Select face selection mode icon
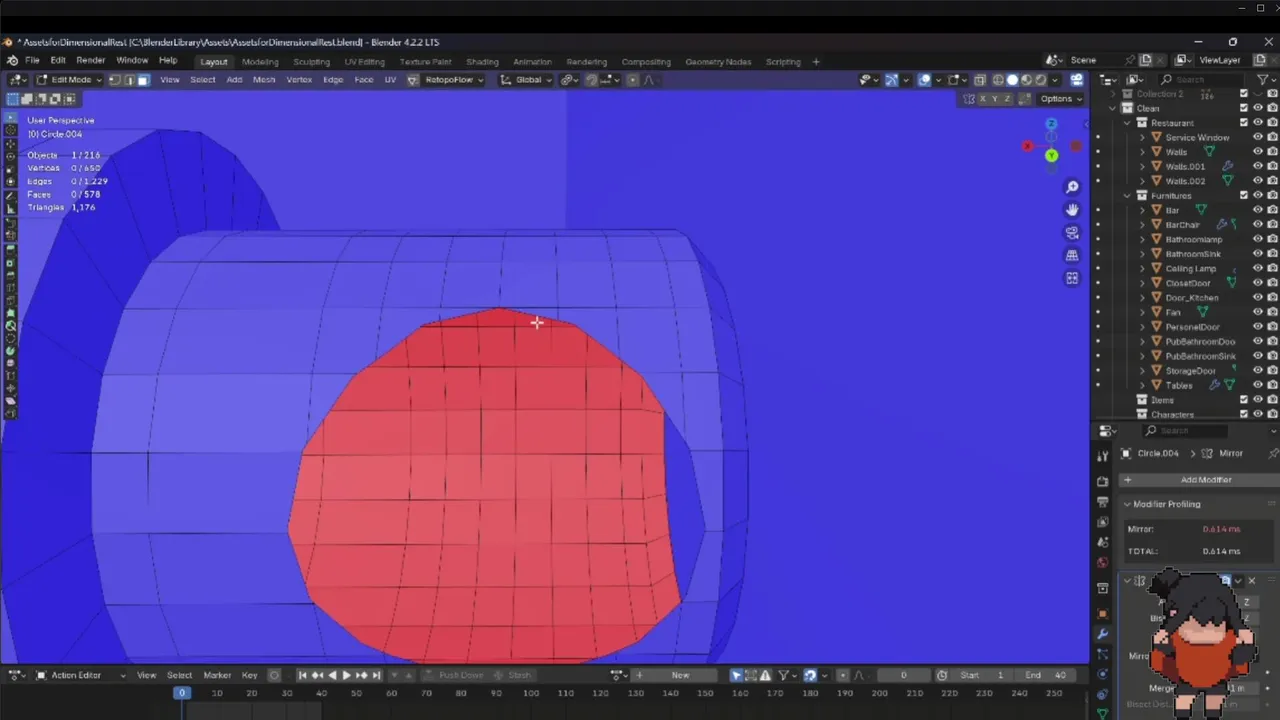Viewport: 1280px width, 720px height. (x=143, y=80)
